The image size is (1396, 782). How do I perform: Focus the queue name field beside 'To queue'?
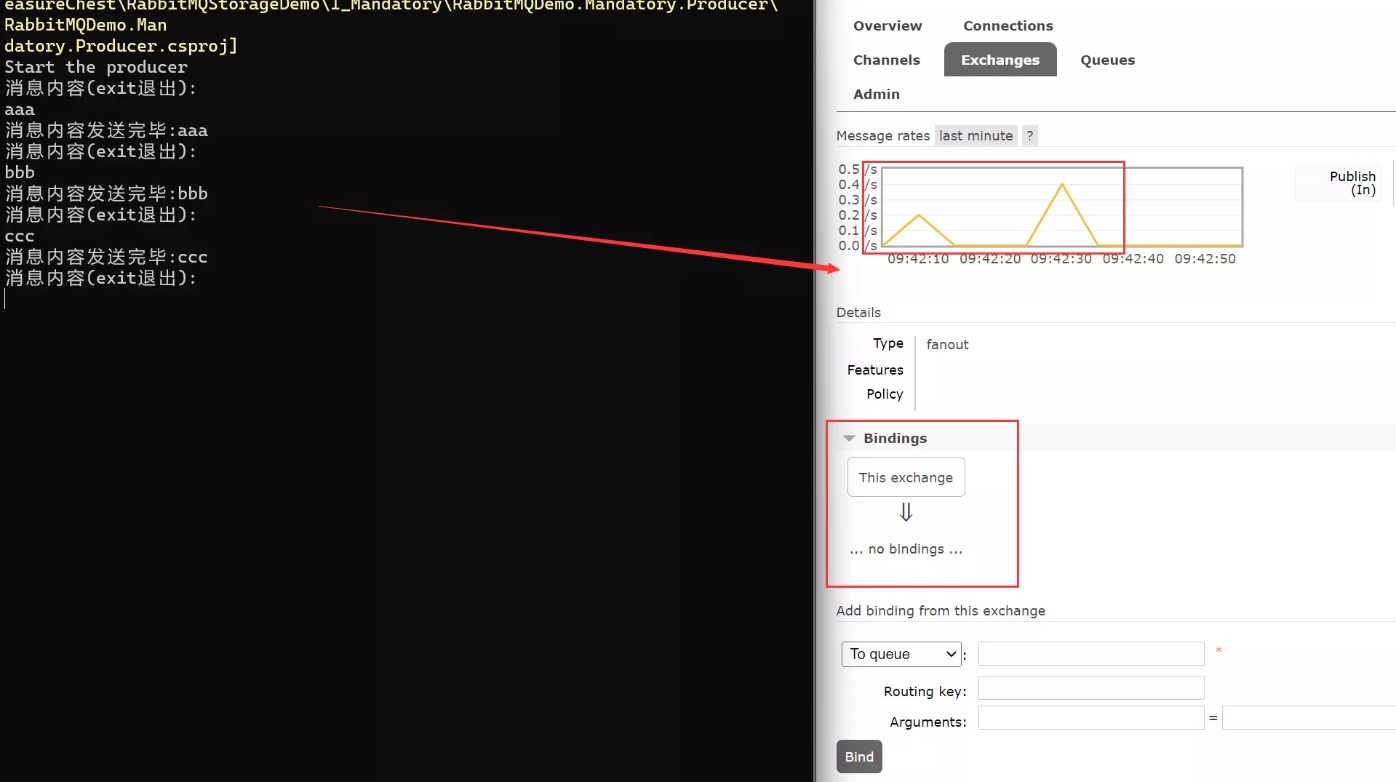click(x=1091, y=654)
